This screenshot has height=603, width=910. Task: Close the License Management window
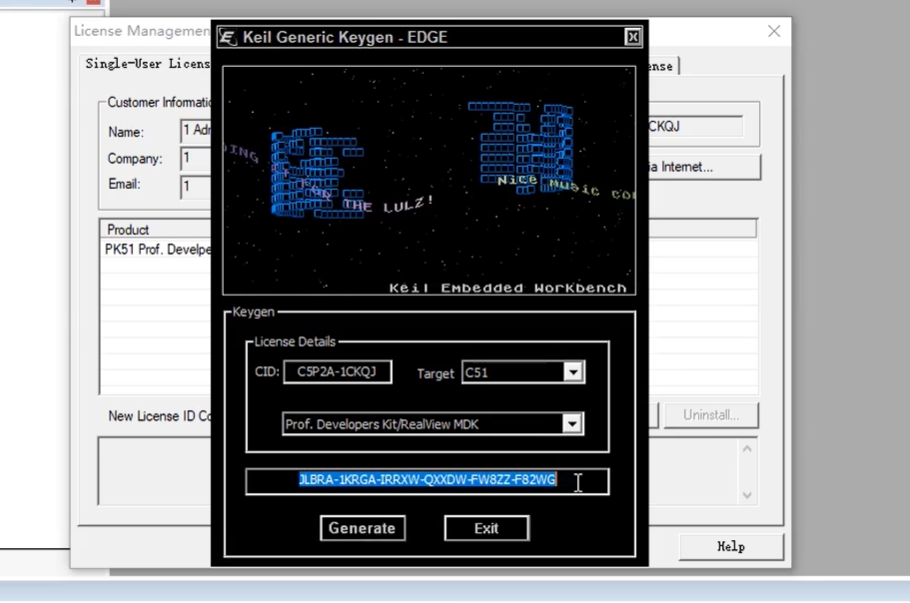coord(774,31)
